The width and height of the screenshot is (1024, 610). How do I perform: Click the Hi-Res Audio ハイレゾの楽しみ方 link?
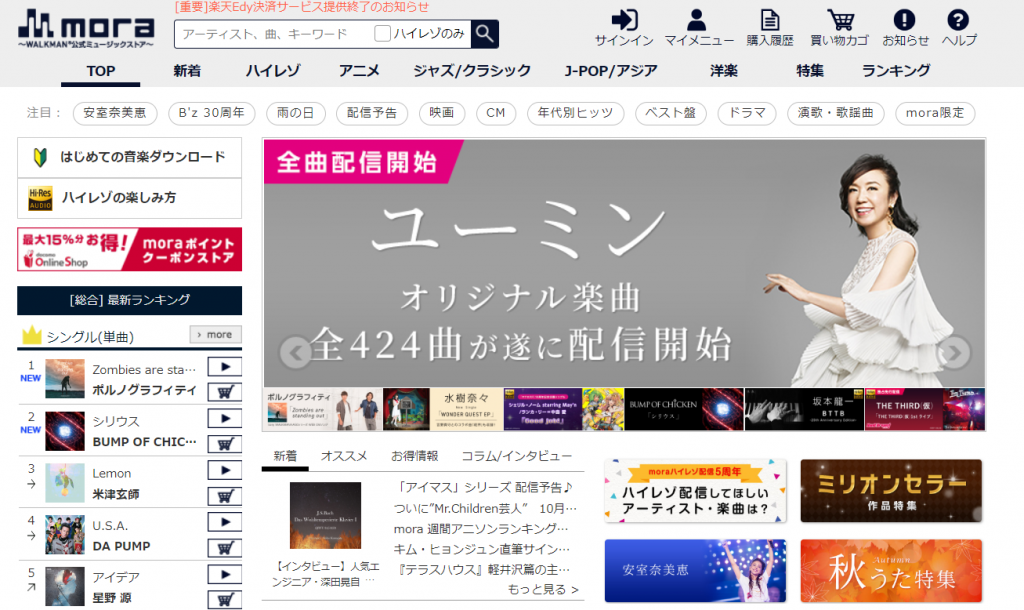coord(129,198)
